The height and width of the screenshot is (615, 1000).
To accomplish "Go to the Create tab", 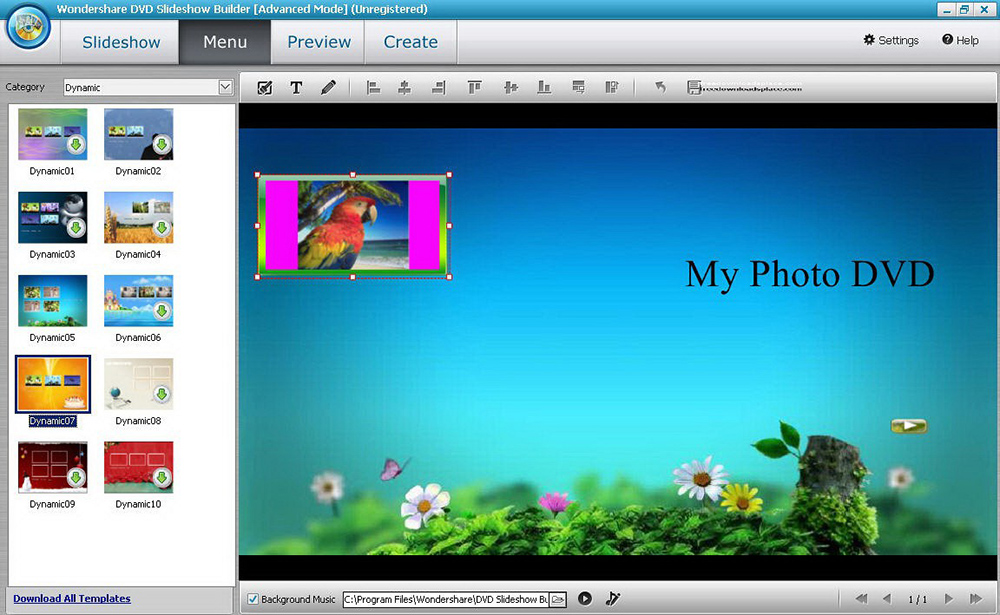I will [410, 42].
